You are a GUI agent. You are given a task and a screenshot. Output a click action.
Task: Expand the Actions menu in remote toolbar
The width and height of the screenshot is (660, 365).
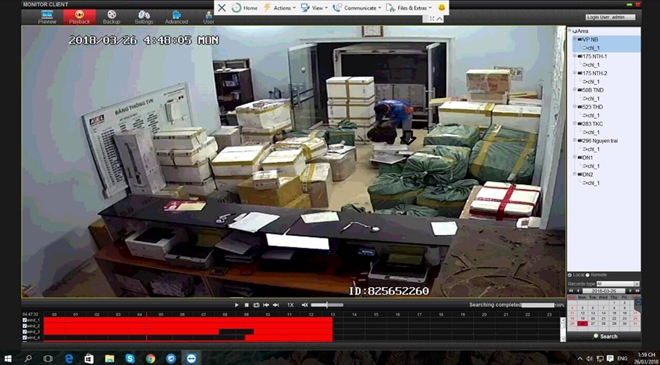(x=279, y=8)
